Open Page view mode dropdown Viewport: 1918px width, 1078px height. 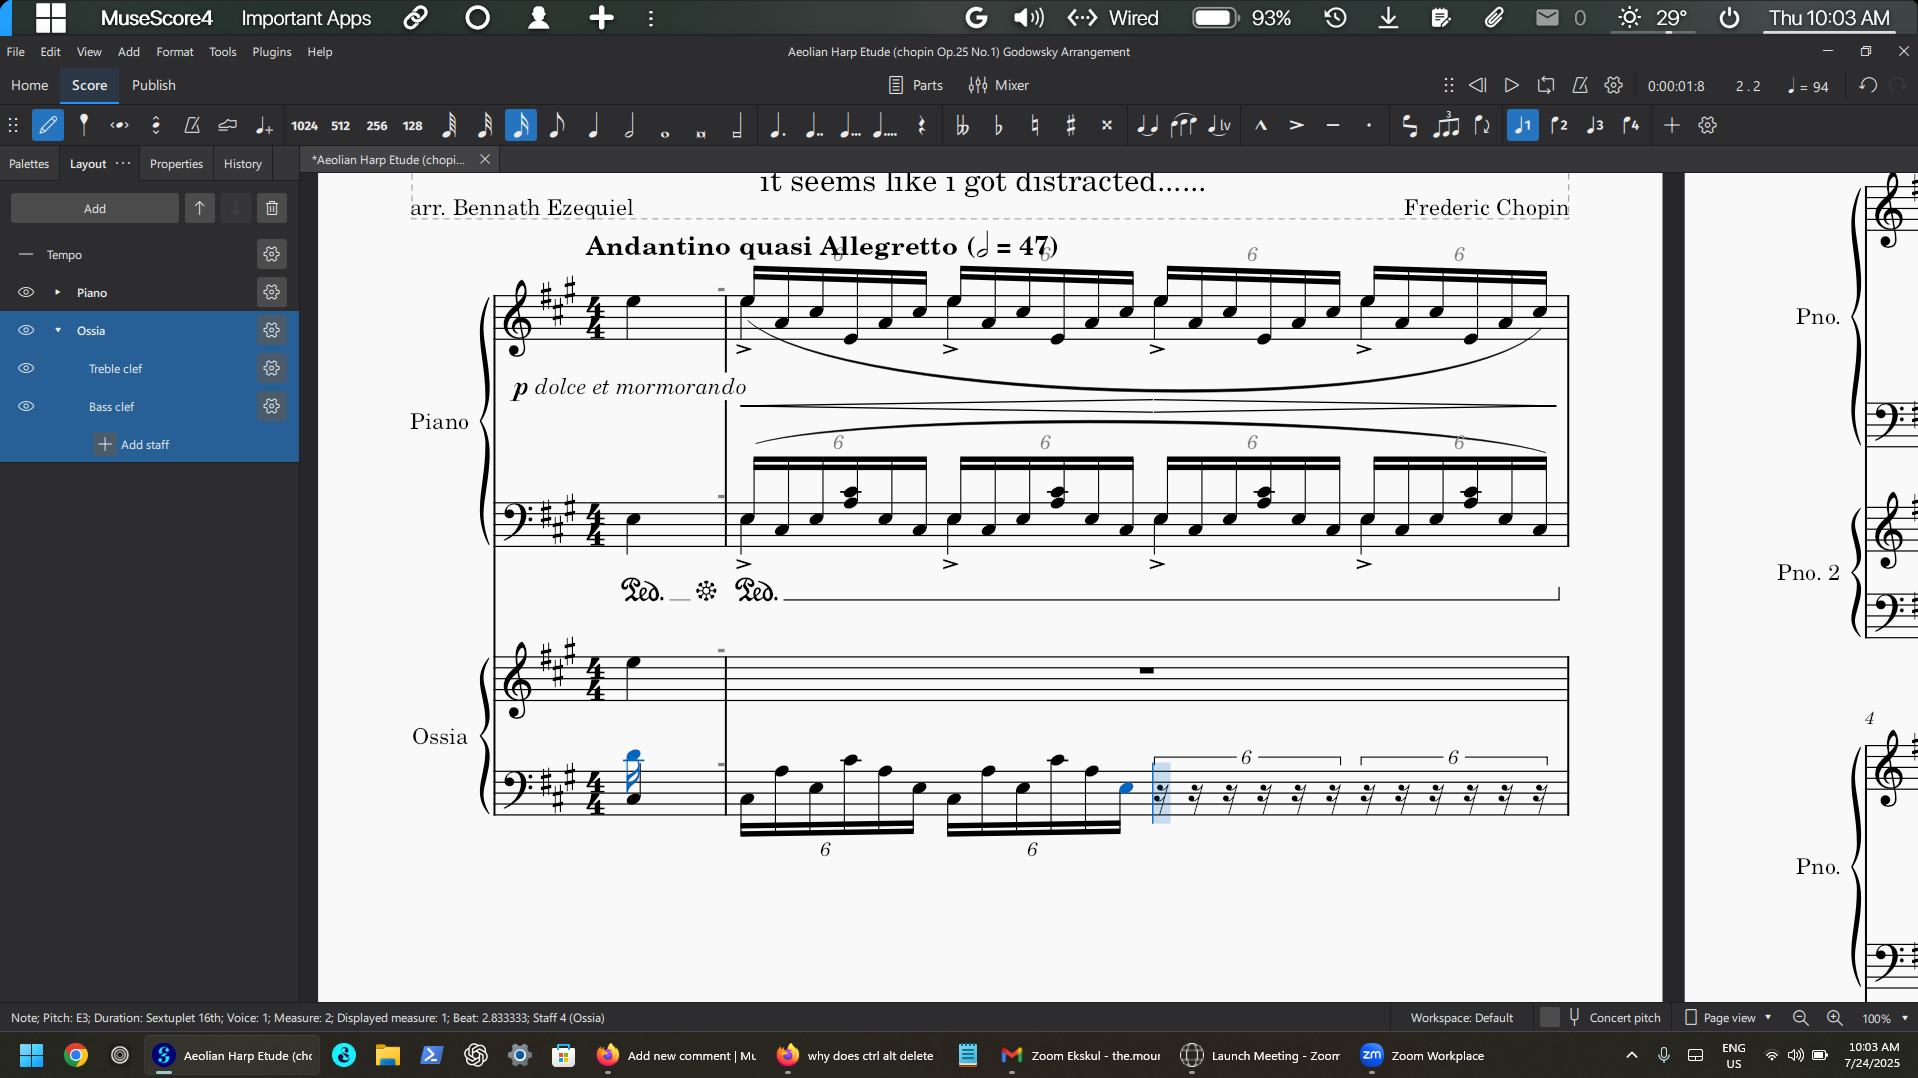coord(1728,1018)
